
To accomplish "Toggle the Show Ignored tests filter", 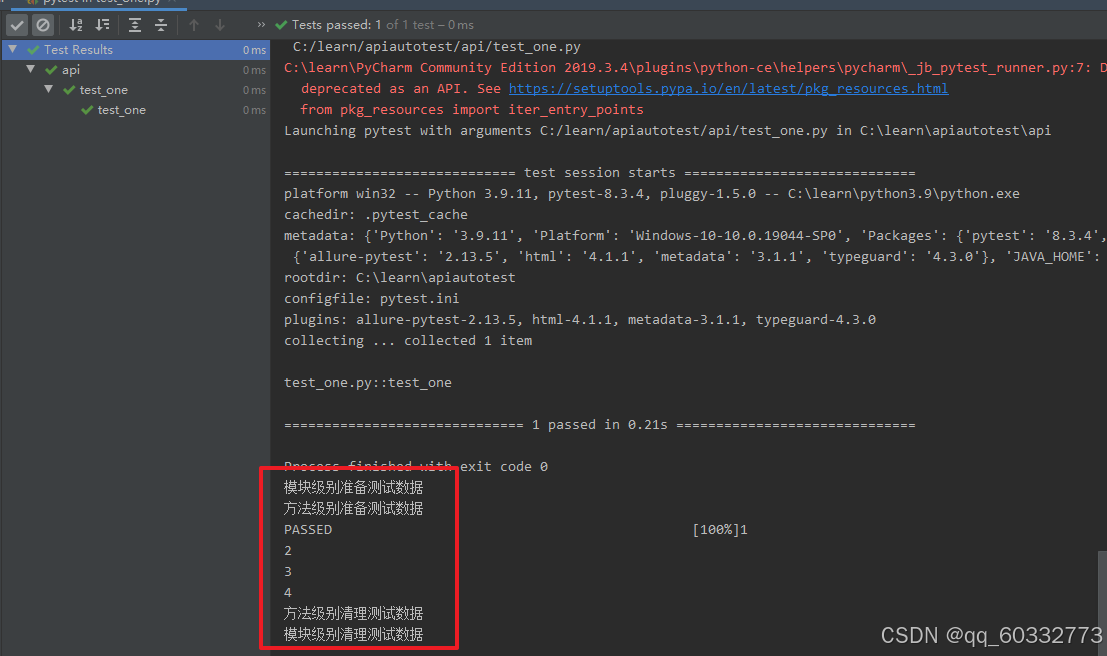I will tap(41, 25).
